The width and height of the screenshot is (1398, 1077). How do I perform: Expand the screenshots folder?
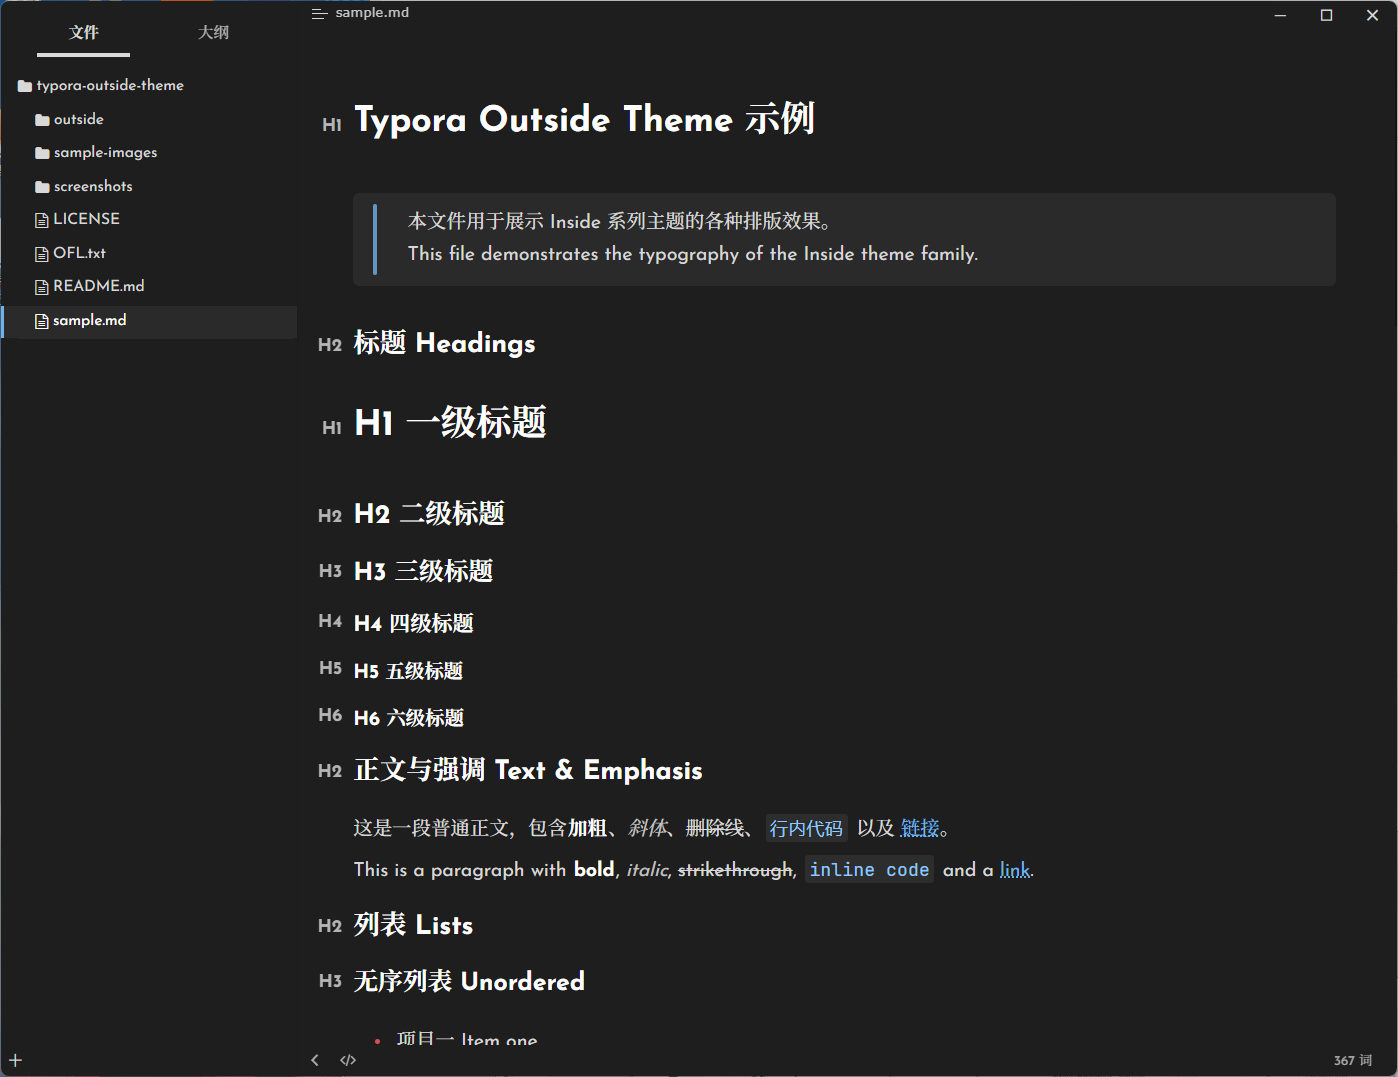tap(84, 187)
